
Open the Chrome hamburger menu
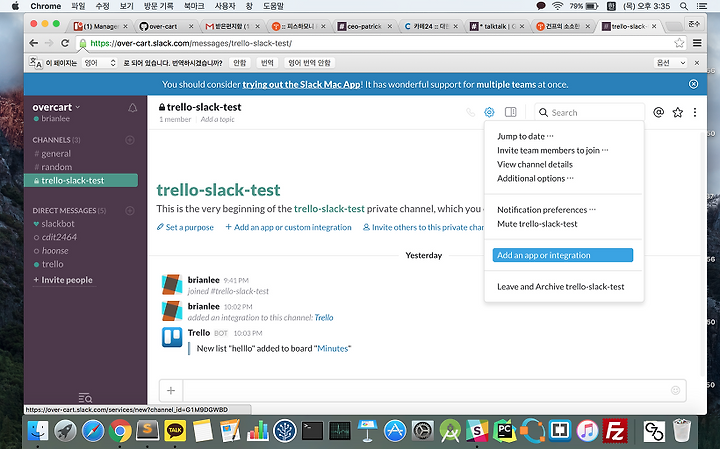(697, 43)
